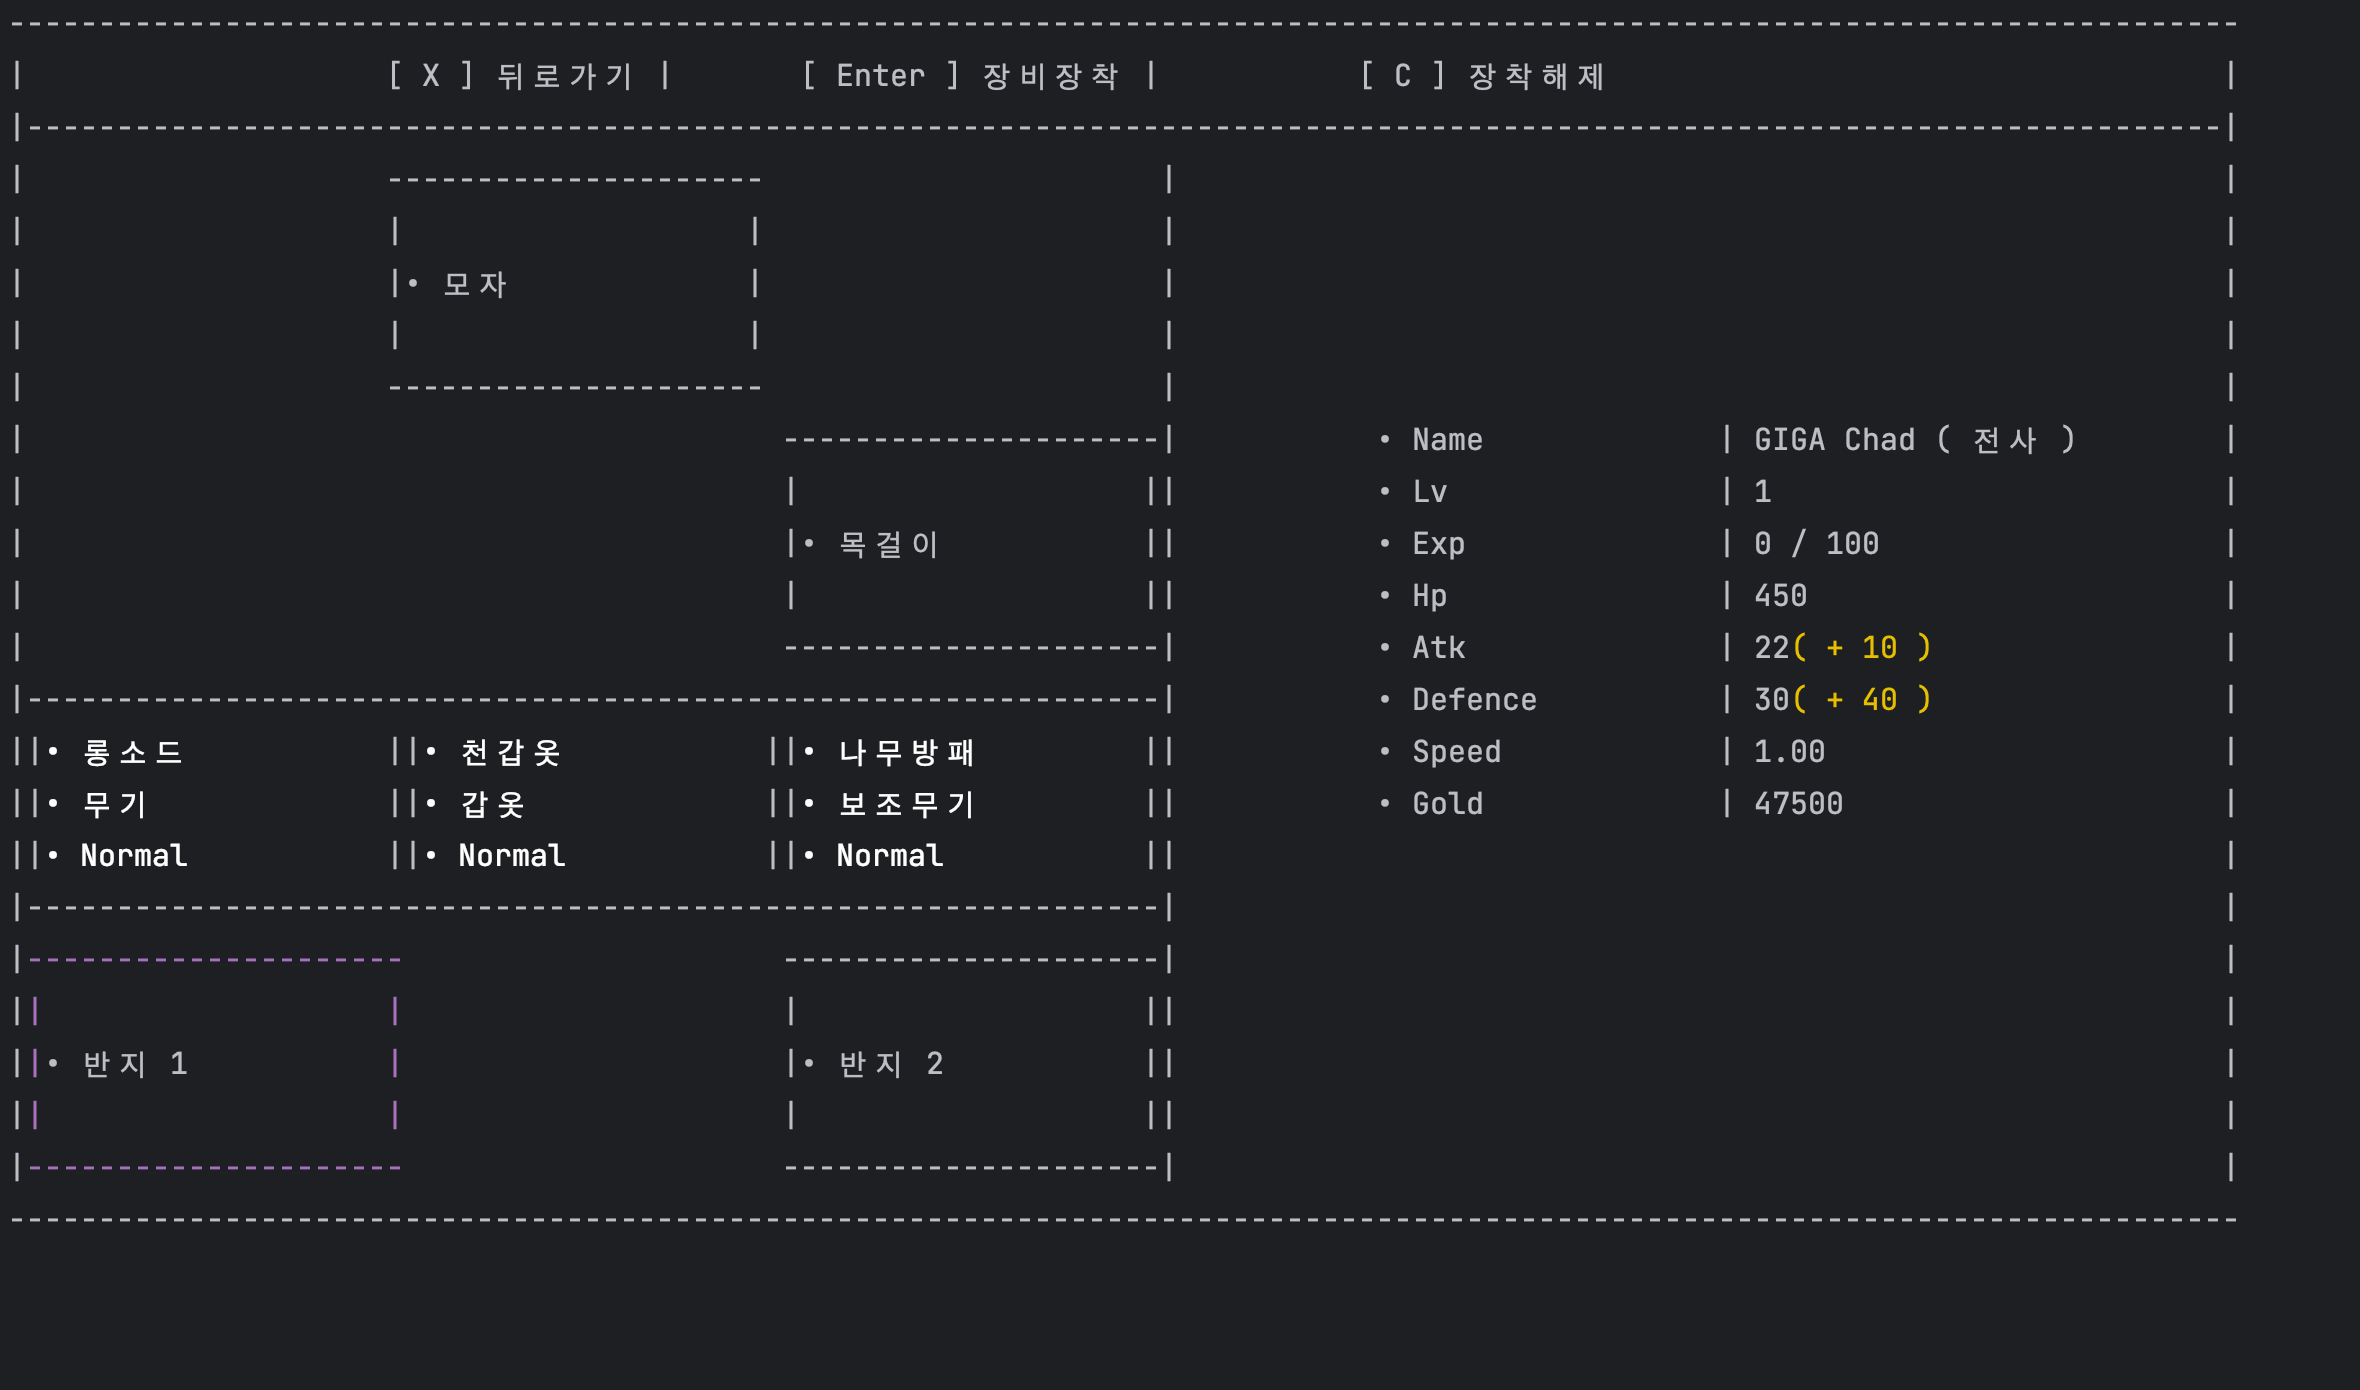
Task: Click the Exp value 0 / 100
Action: tap(1816, 544)
